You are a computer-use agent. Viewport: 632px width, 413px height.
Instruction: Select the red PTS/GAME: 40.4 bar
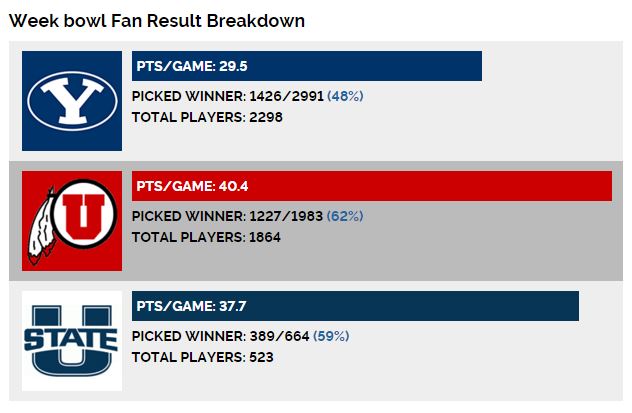click(x=372, y=186)
